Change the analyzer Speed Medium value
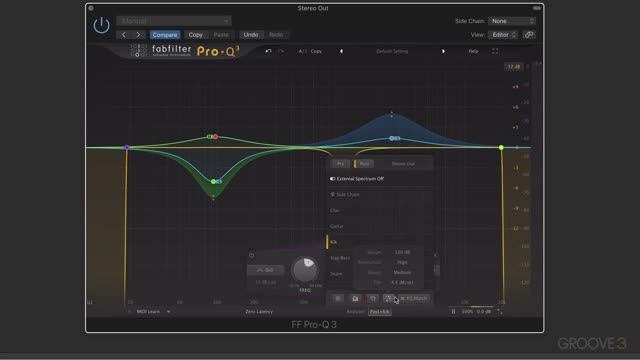This screenshot has height=360, width=640. [402, 272]
